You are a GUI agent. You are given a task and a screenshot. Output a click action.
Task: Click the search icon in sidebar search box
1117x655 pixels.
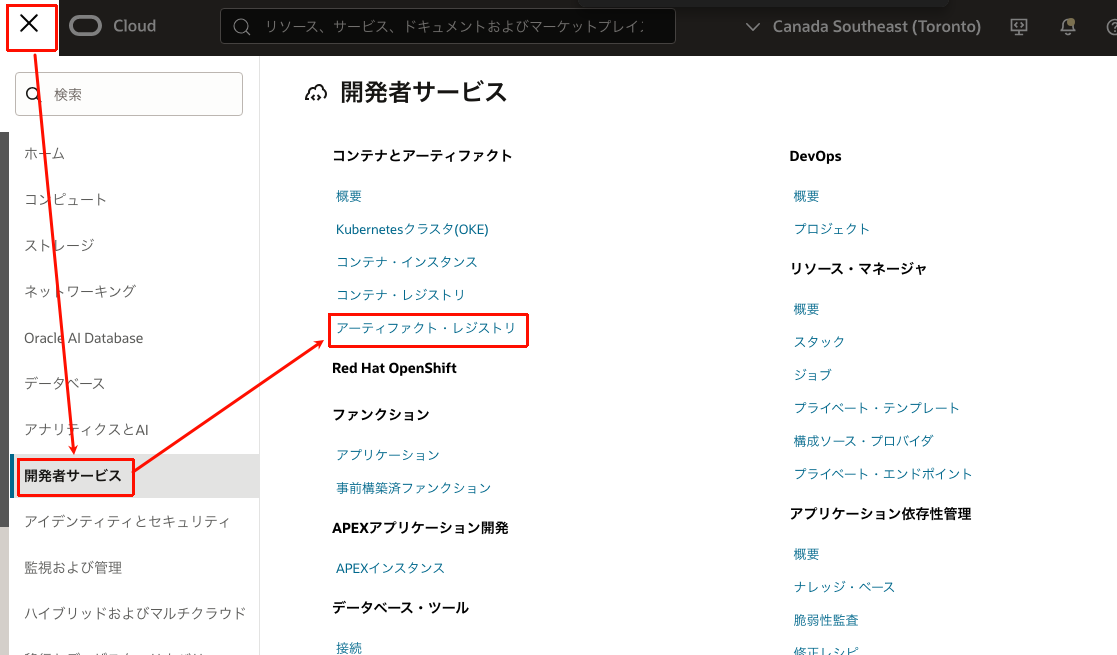[33, 94]
